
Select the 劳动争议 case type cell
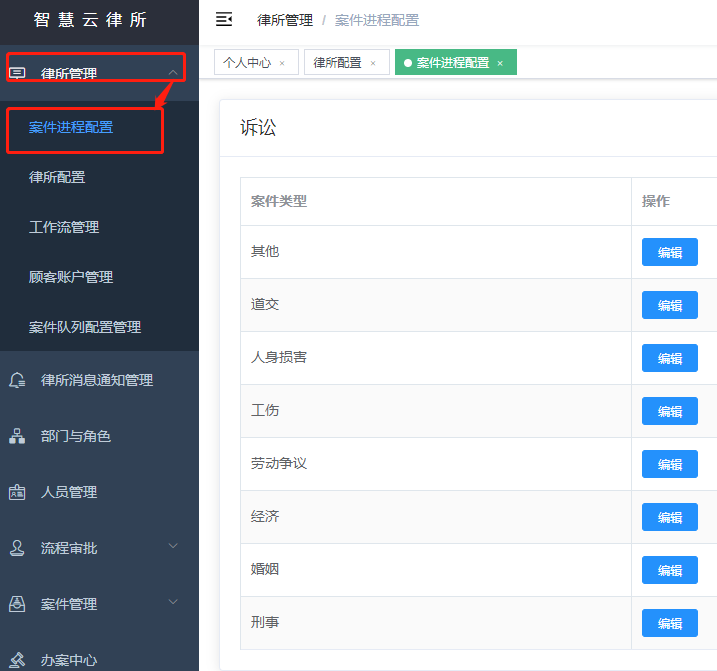pos(436,464)
